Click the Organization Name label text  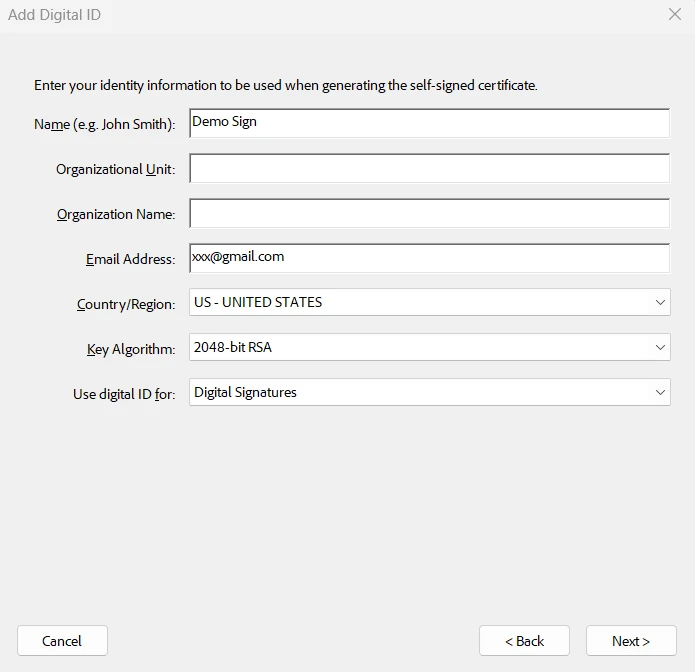(x=115, y=214)
